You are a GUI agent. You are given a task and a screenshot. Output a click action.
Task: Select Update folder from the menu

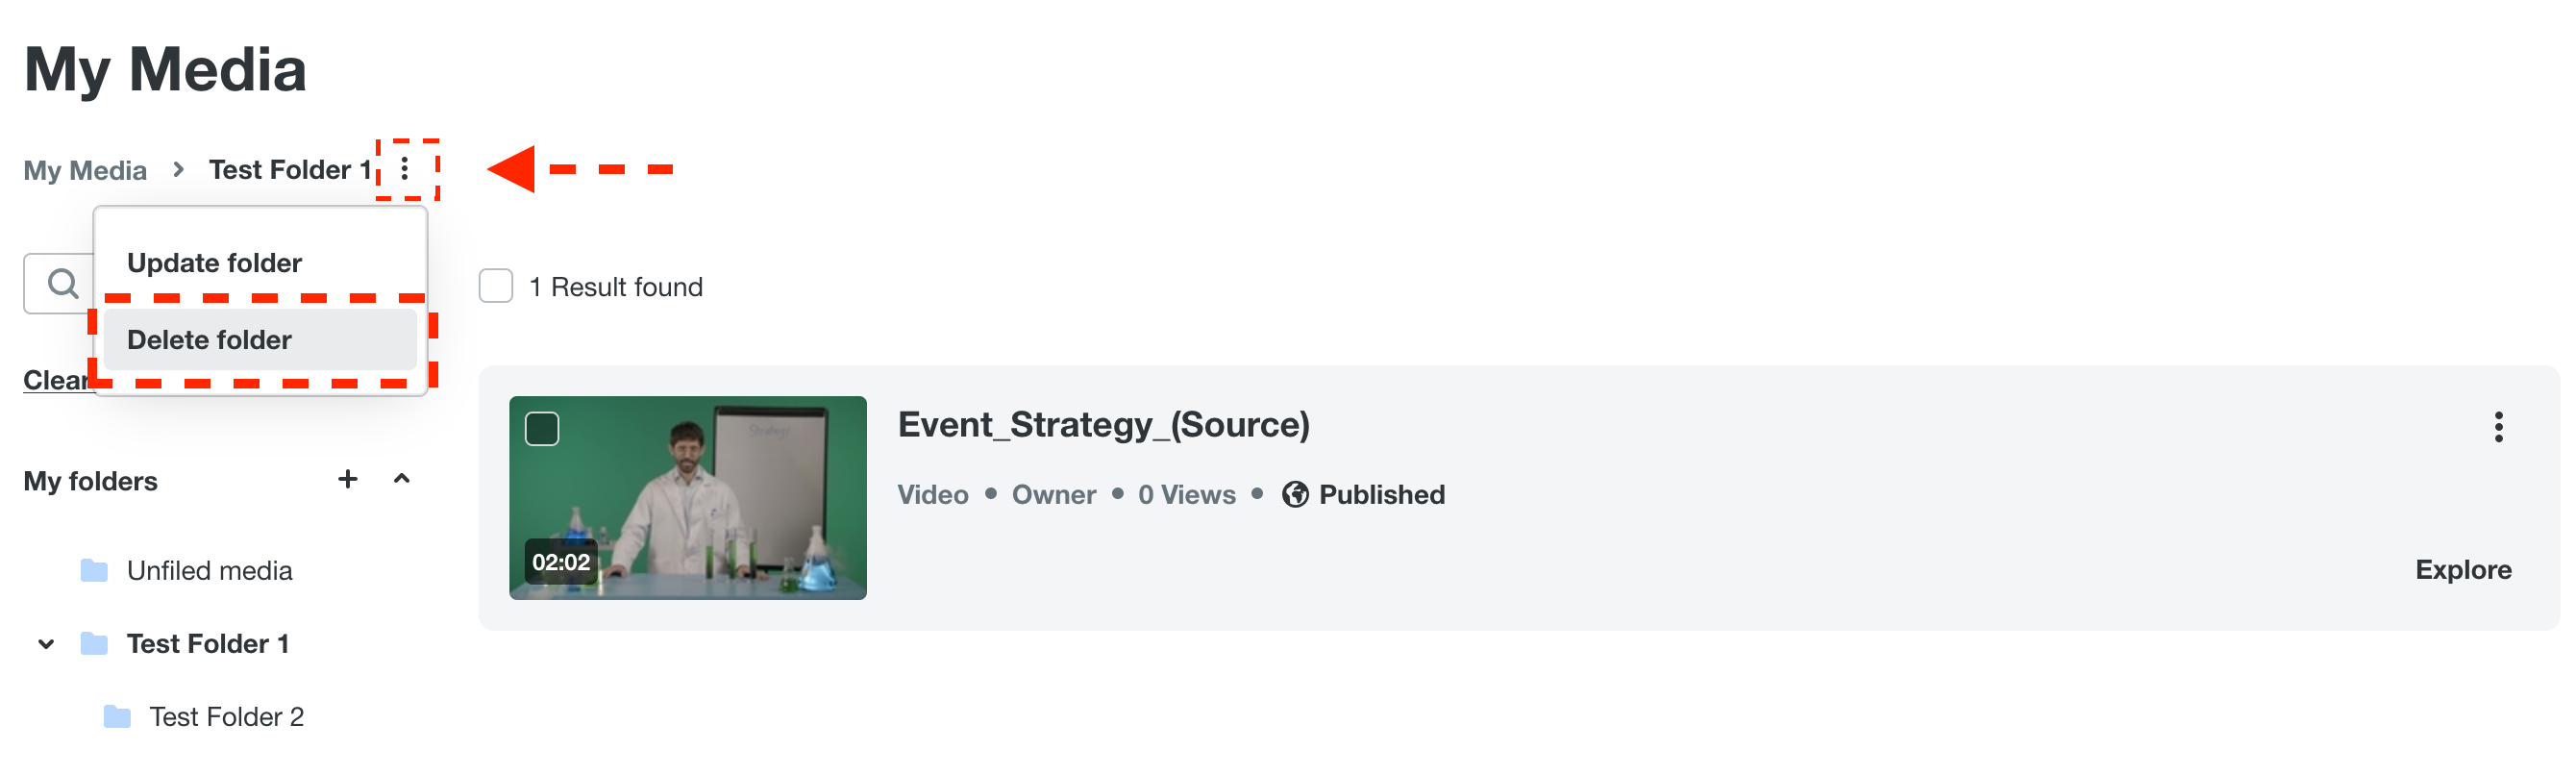point(214,263)
